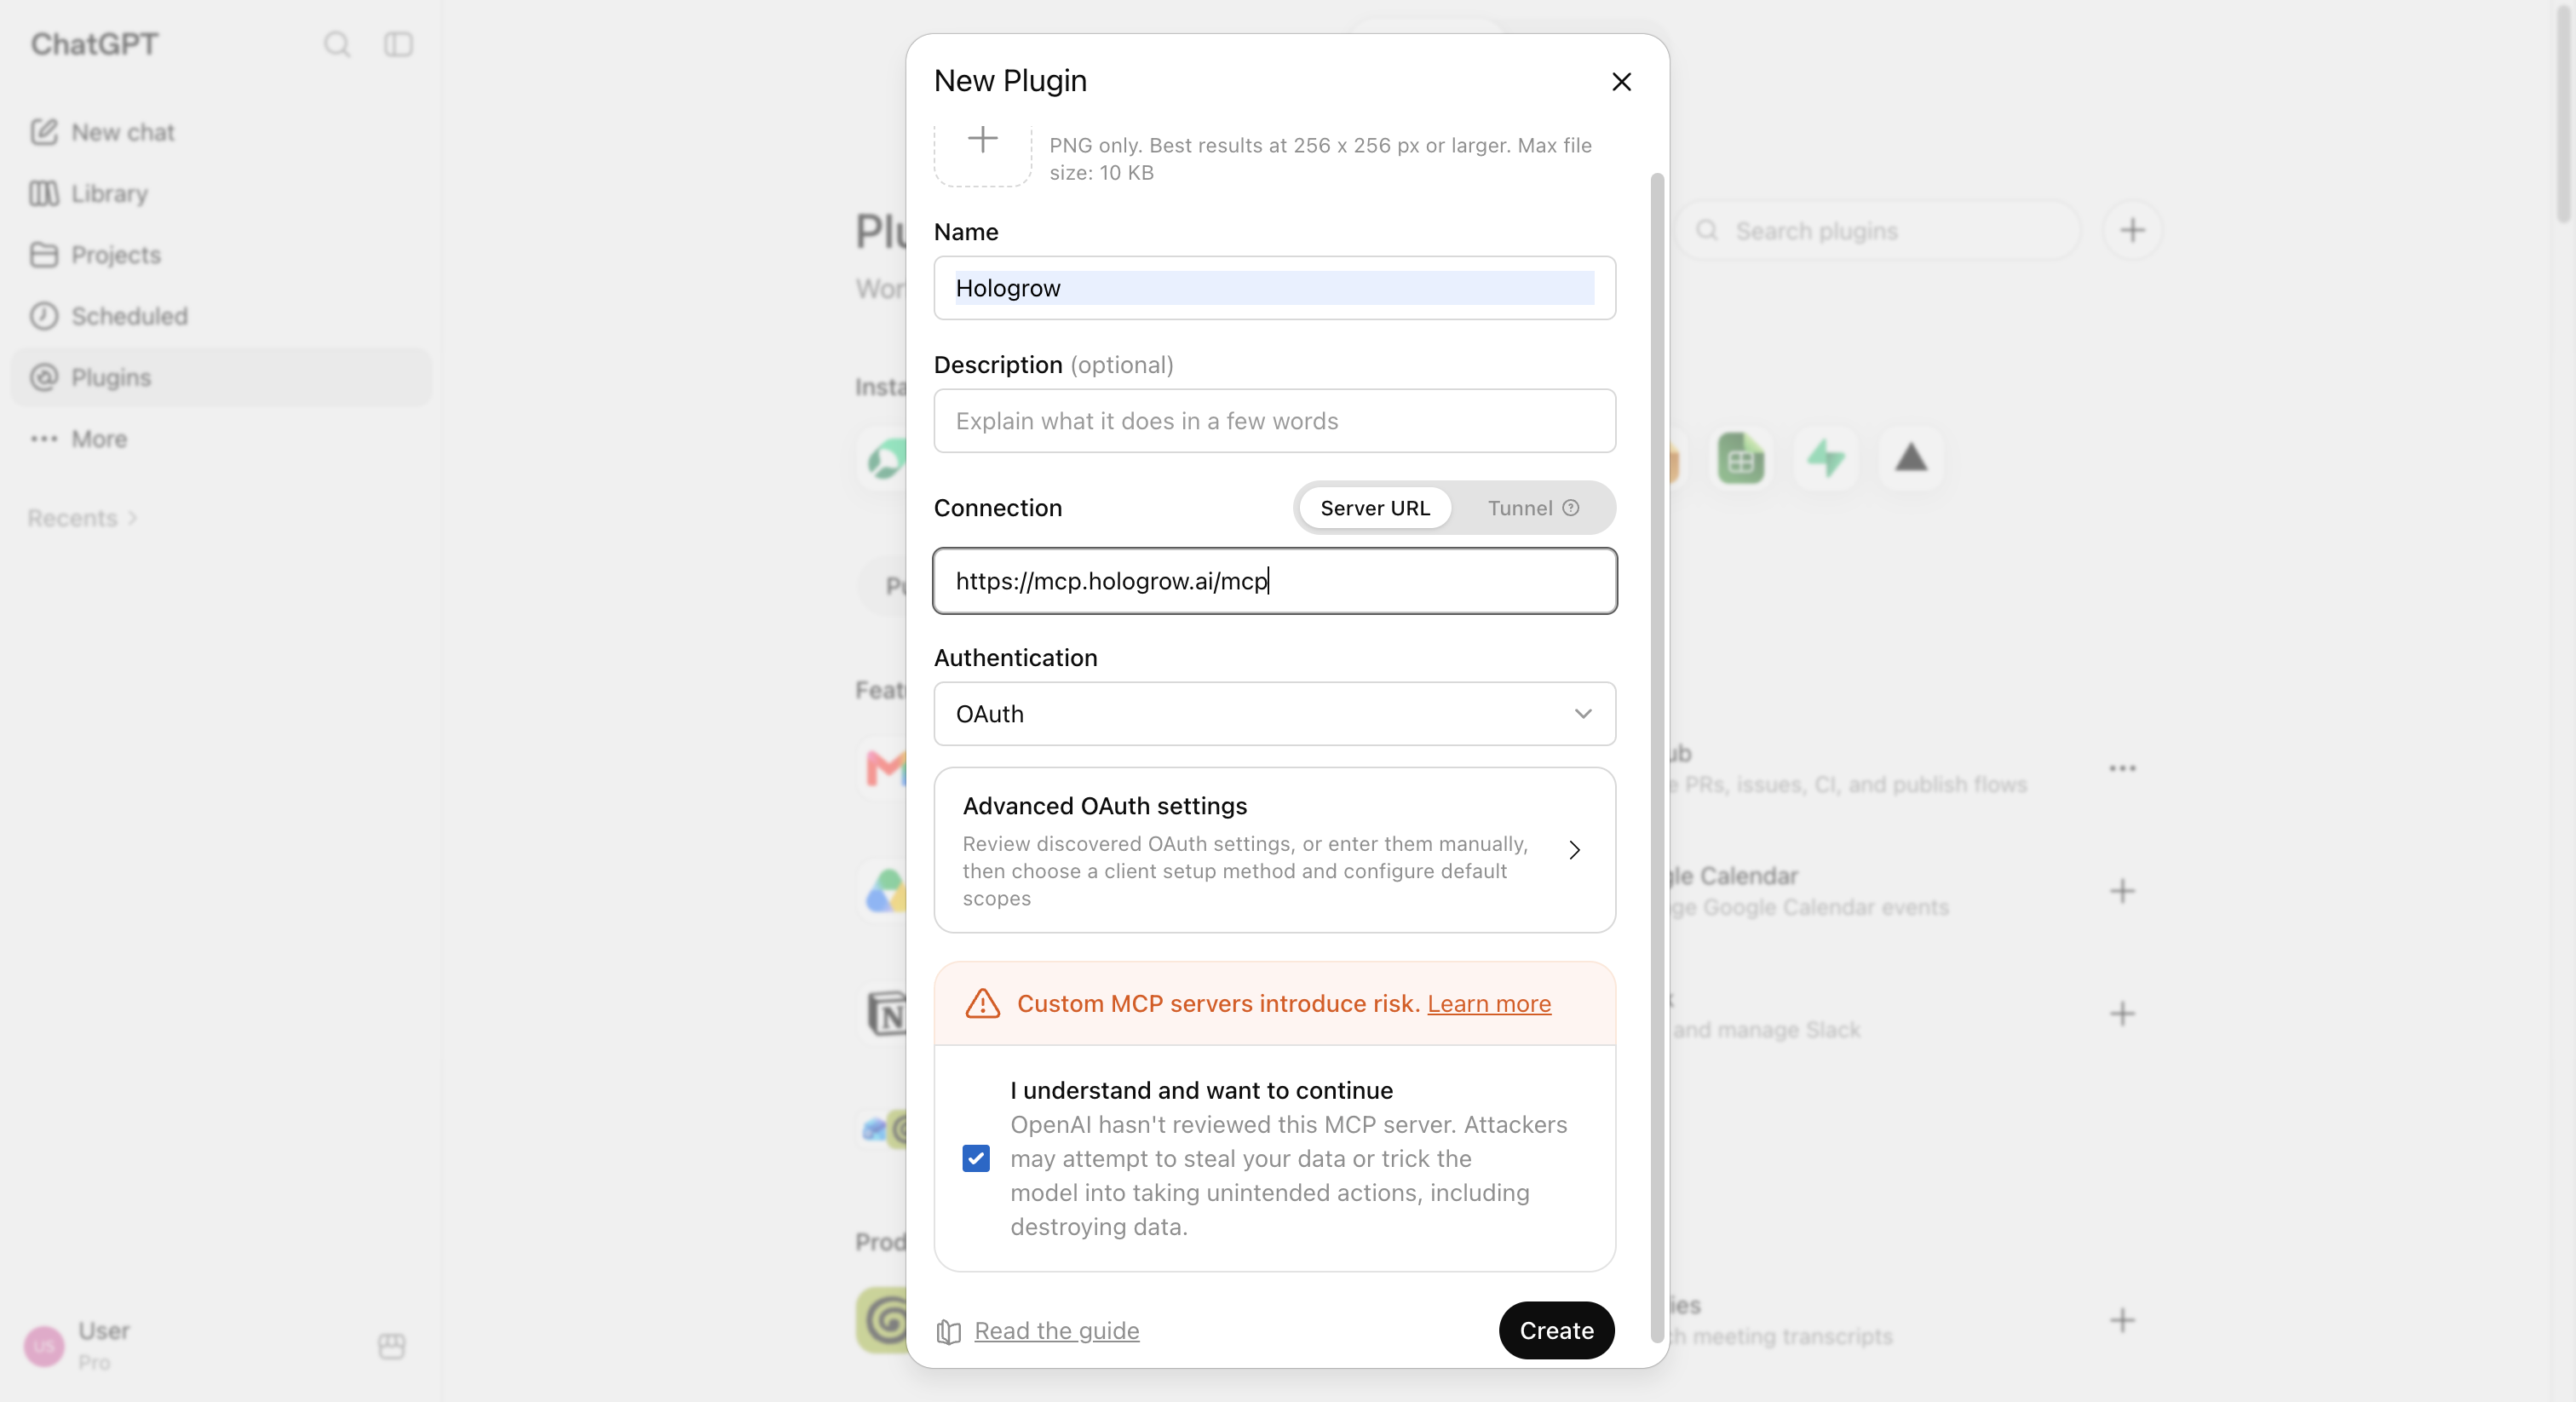
Task: Click the book icon beside Read the guide
Action: click(x=948, y=1331)
